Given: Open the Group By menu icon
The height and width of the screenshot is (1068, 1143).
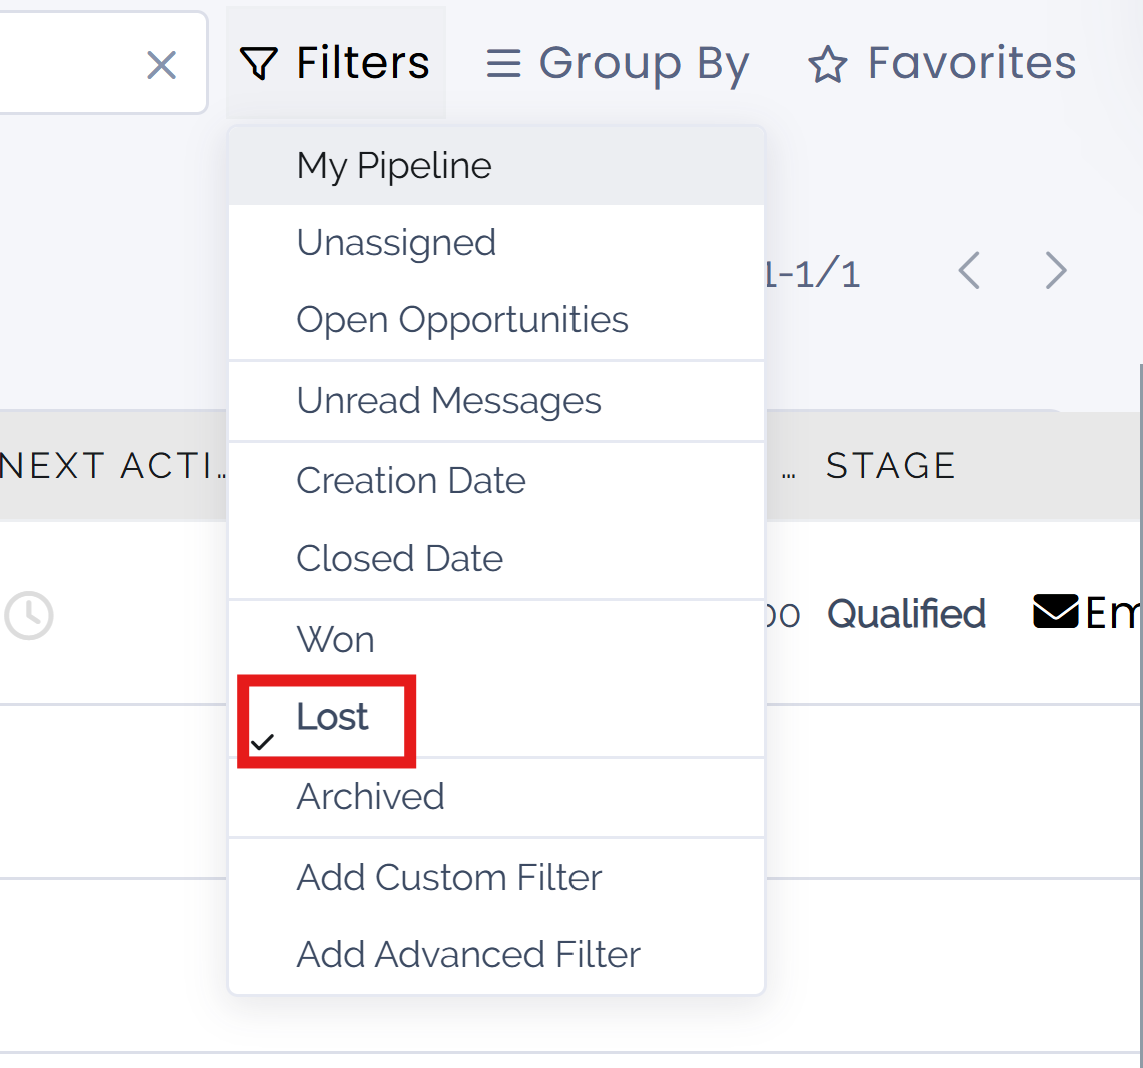Looking at the screenshot, I should 503,62.
